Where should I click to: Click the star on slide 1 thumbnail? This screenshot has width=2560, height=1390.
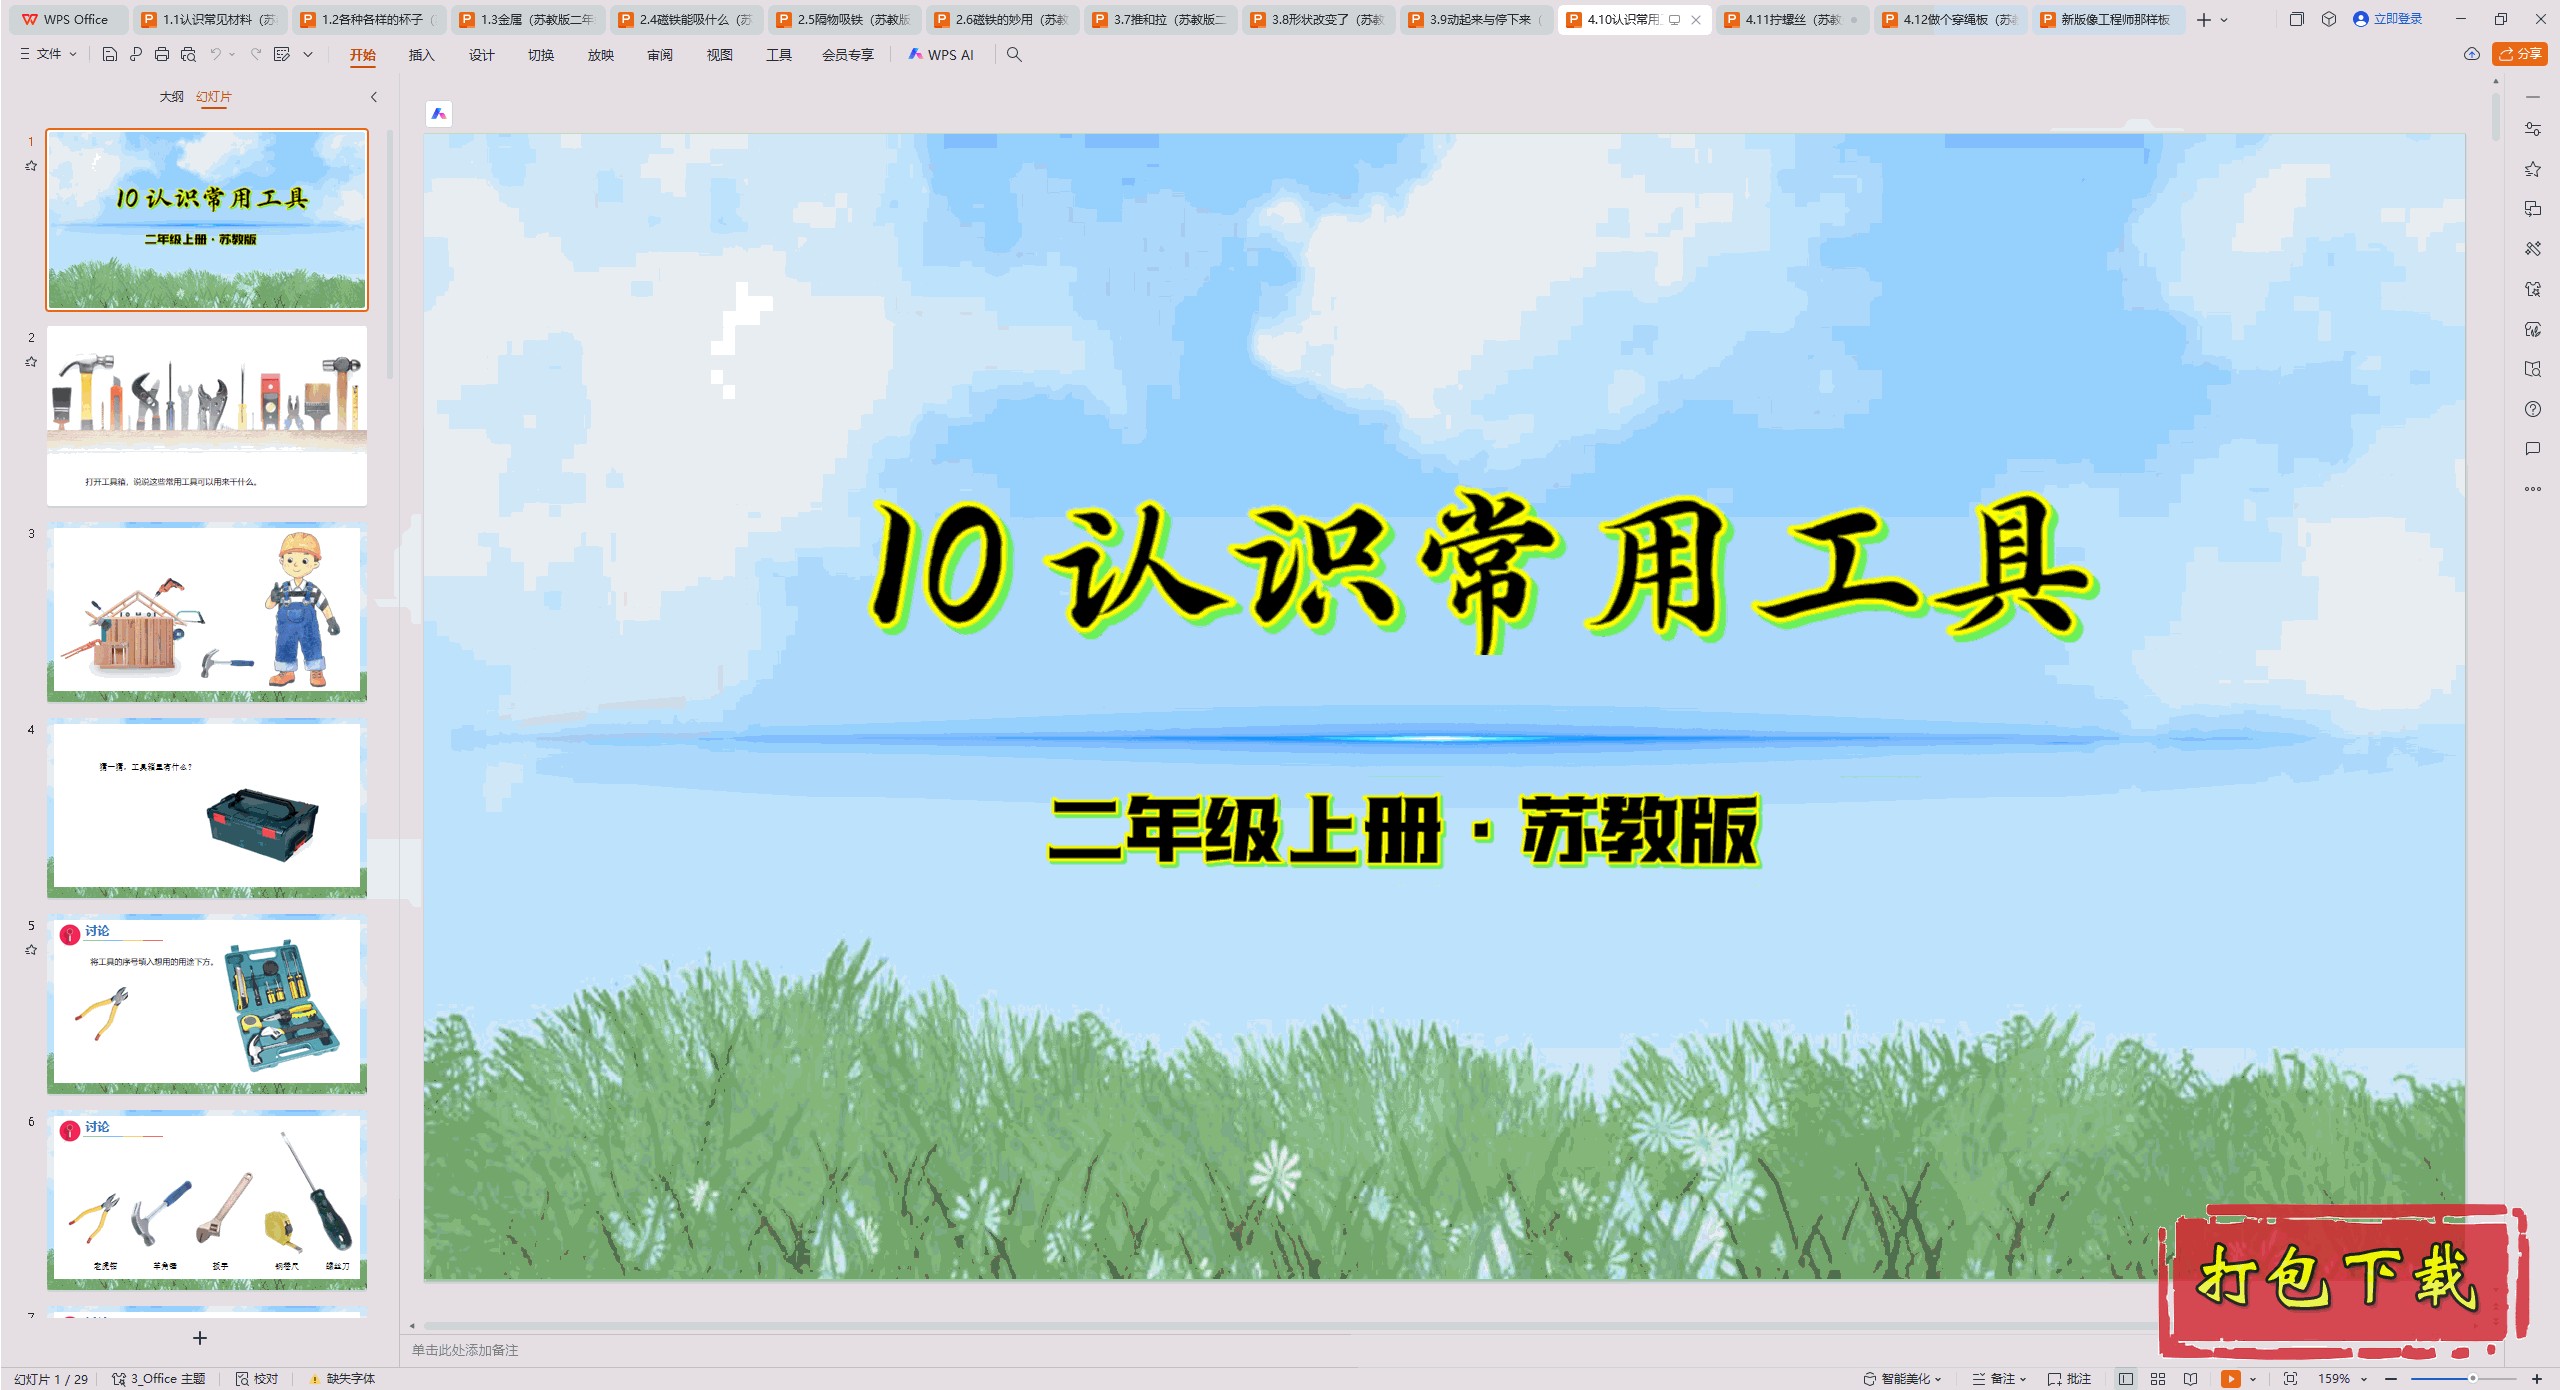pyautogui.click(x=30, y=166)
